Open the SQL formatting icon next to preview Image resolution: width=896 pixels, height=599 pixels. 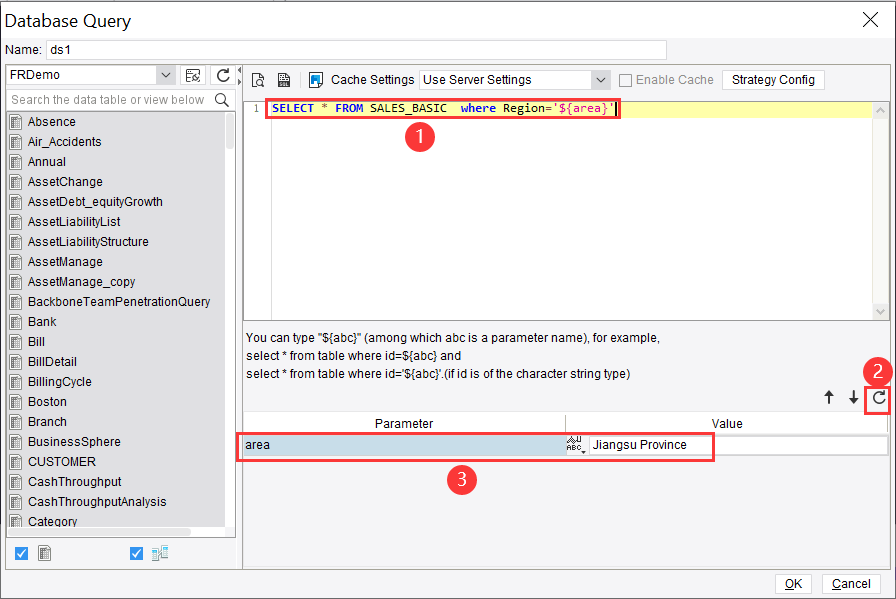(282, 80)
